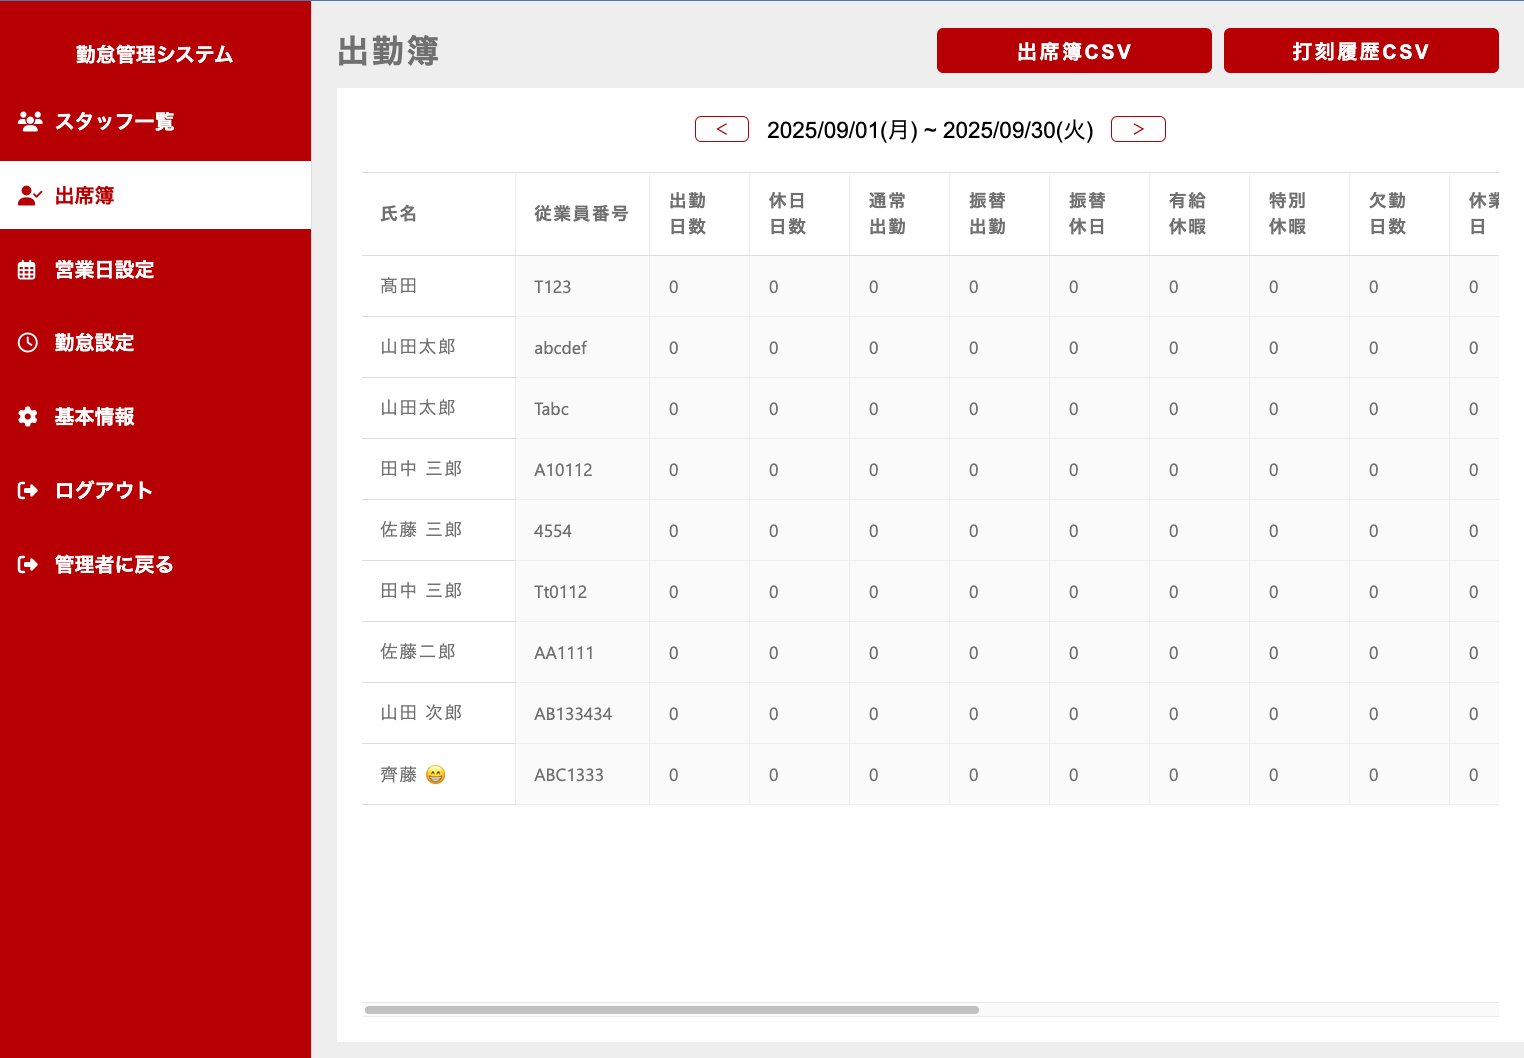Click the smiley emoji beside 齊藤
Image resolution: width=1524 pixels, height=1058 pixels.
(x=436, y=775)
